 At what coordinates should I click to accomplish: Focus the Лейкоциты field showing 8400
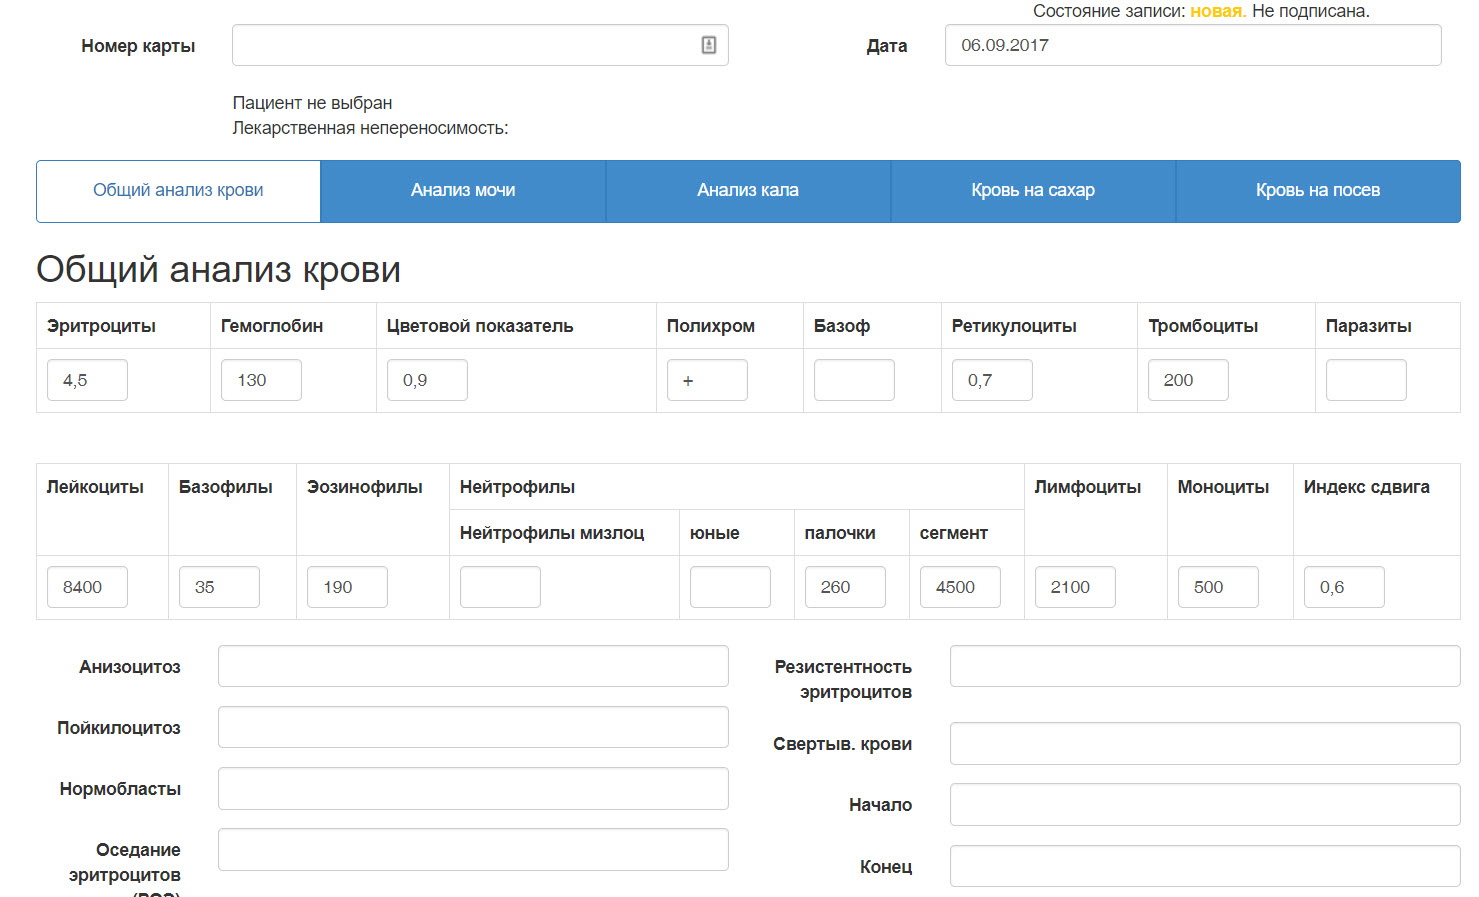87,587
